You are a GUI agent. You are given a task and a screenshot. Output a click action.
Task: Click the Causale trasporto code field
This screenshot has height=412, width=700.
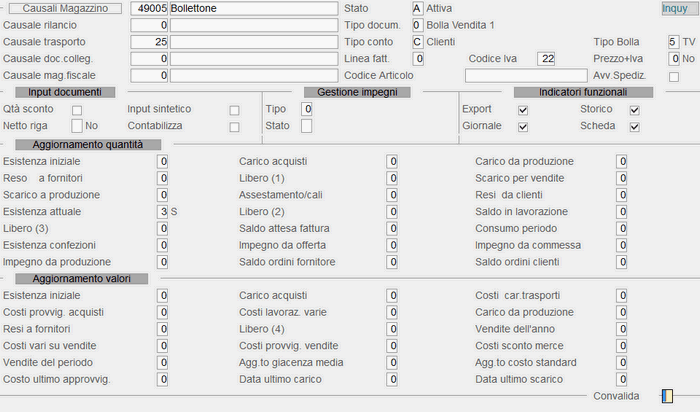(x=149, y=42)
